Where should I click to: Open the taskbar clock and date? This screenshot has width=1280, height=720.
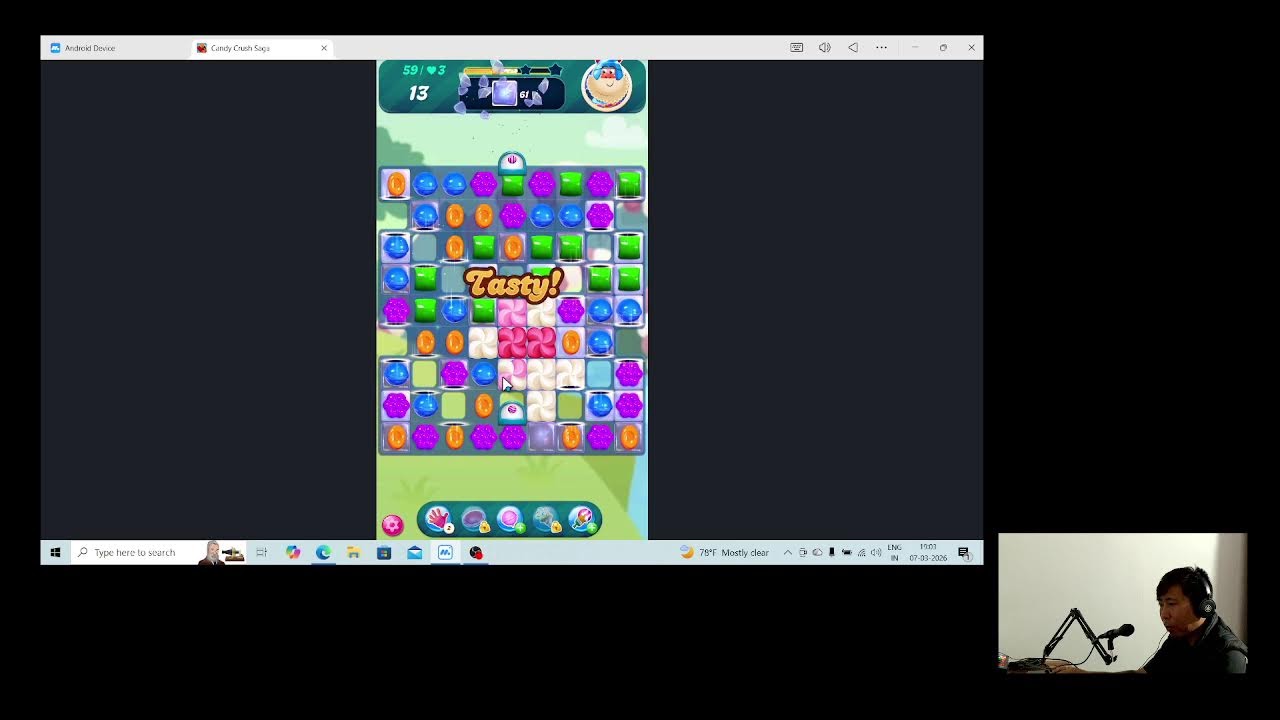pyautogui.click(x=928, y=552)
